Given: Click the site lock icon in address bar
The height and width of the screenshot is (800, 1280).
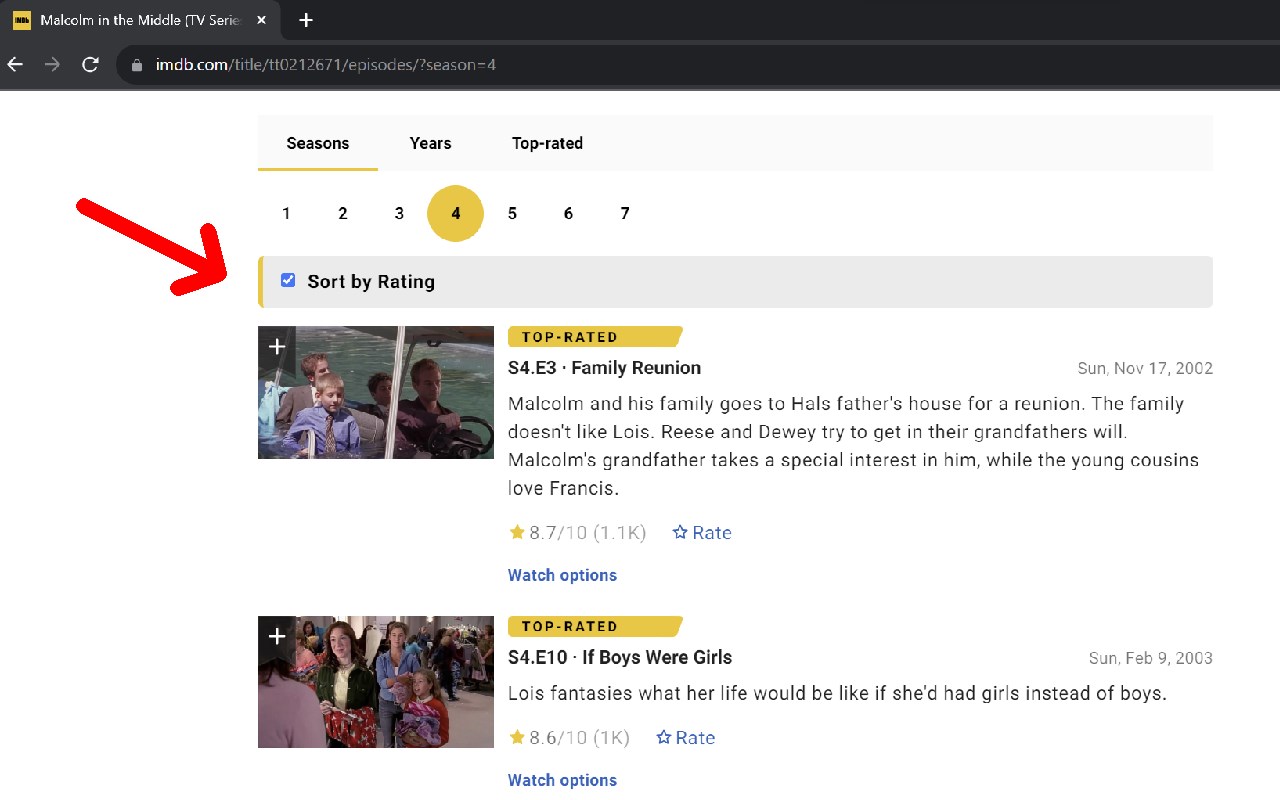Looking at the screenshot, I should 138,65.
